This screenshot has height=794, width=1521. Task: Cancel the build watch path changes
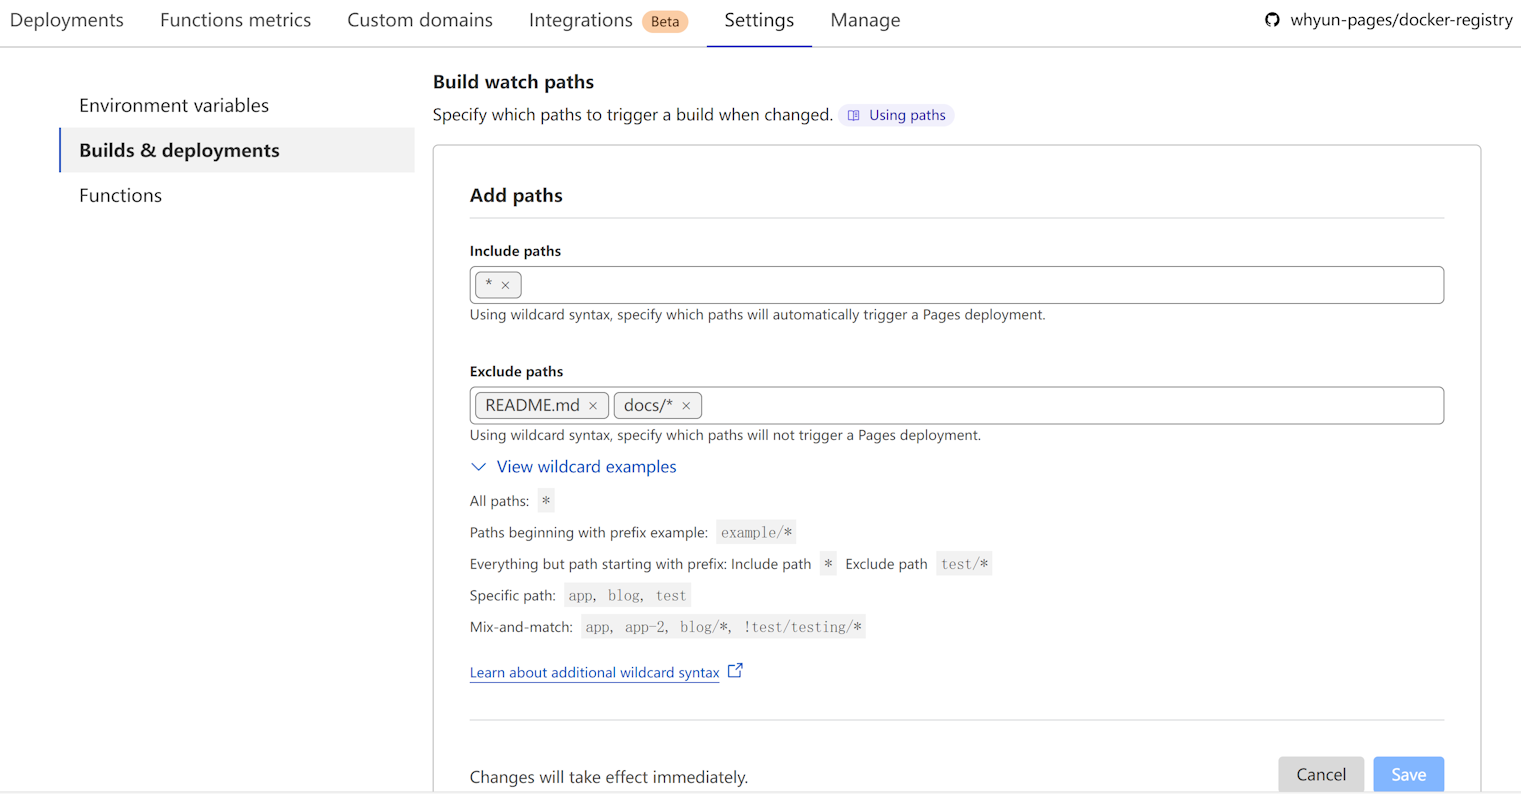[1320, 774]
